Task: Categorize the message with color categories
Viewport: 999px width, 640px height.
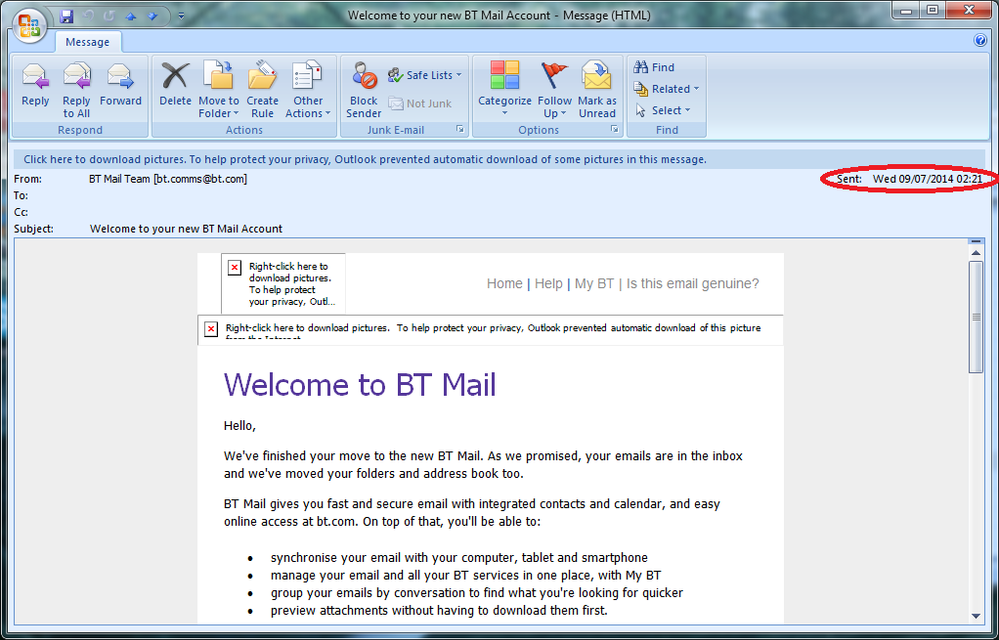Action: click(505, 90)
